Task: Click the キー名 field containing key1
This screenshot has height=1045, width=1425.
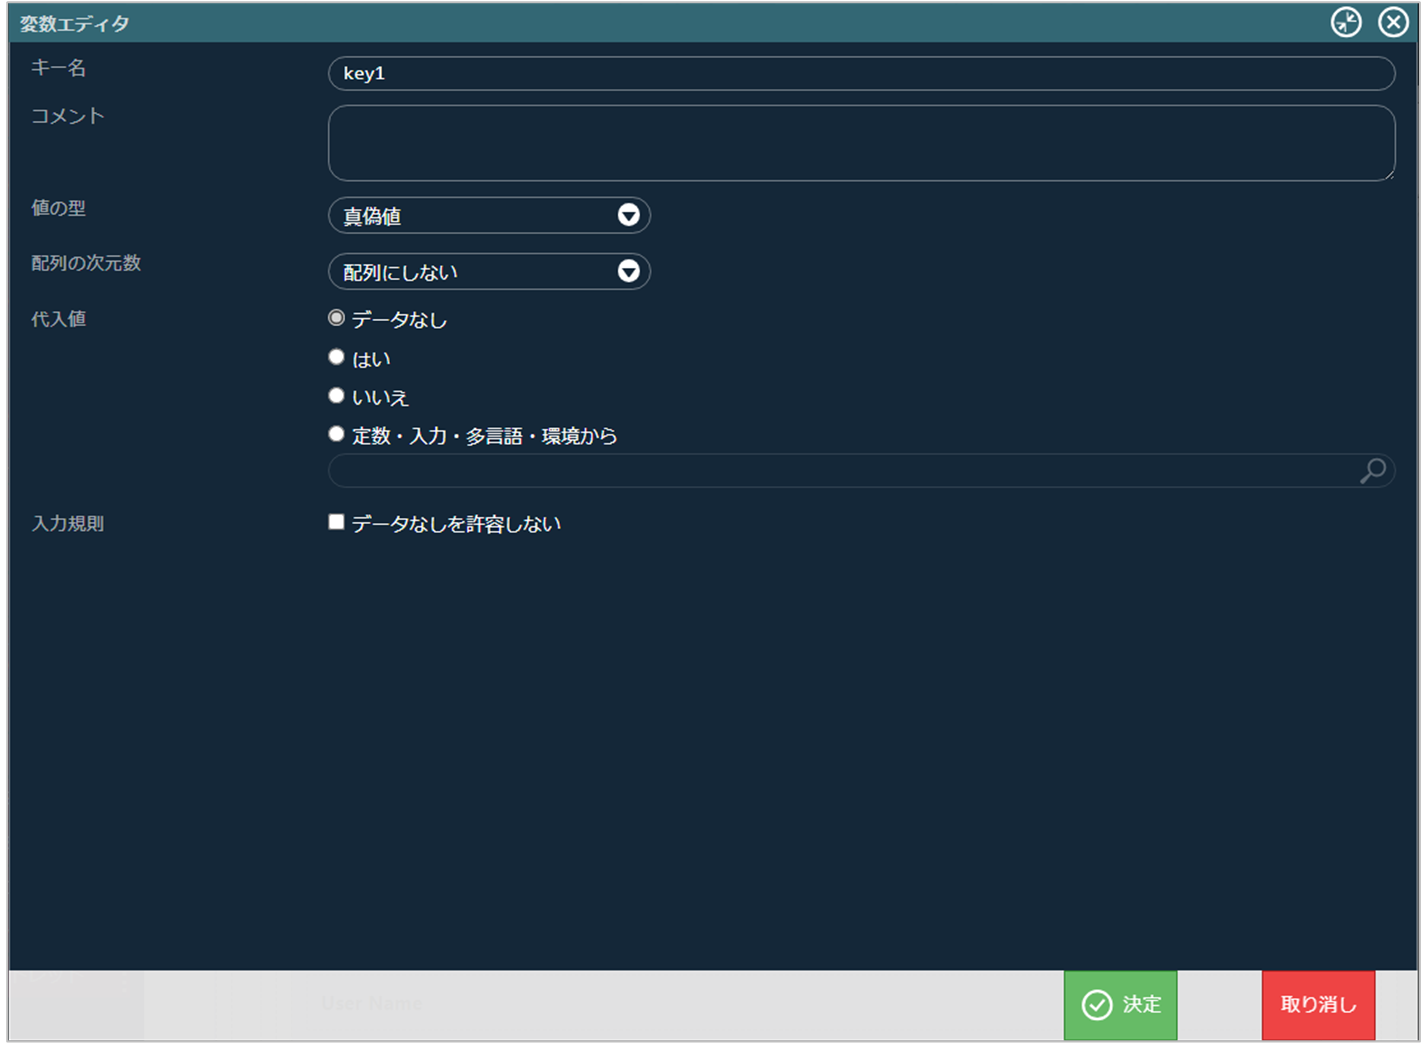Action: pos(860,73)
